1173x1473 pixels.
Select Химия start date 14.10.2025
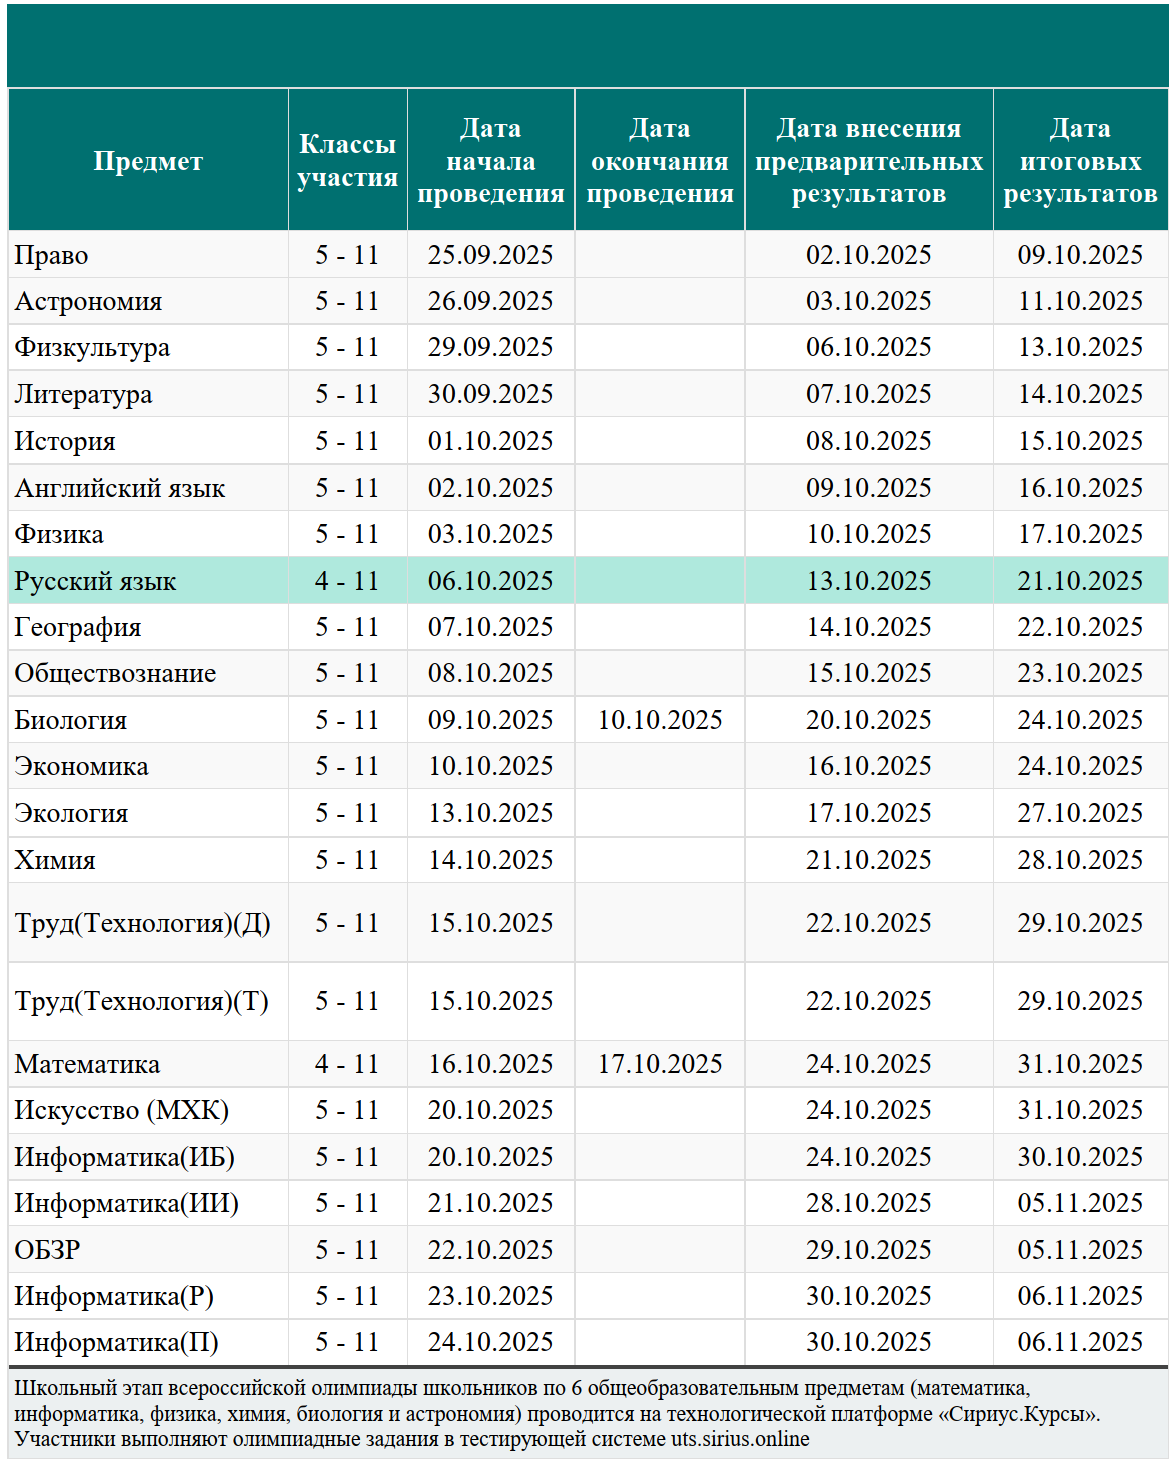pyautogui.click(x=491, y=860)
